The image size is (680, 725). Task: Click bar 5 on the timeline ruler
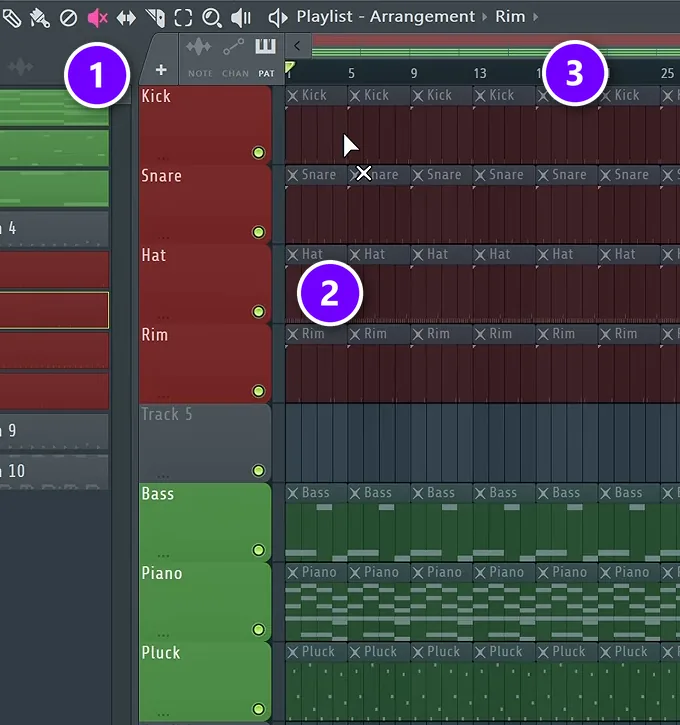(351, 73)
